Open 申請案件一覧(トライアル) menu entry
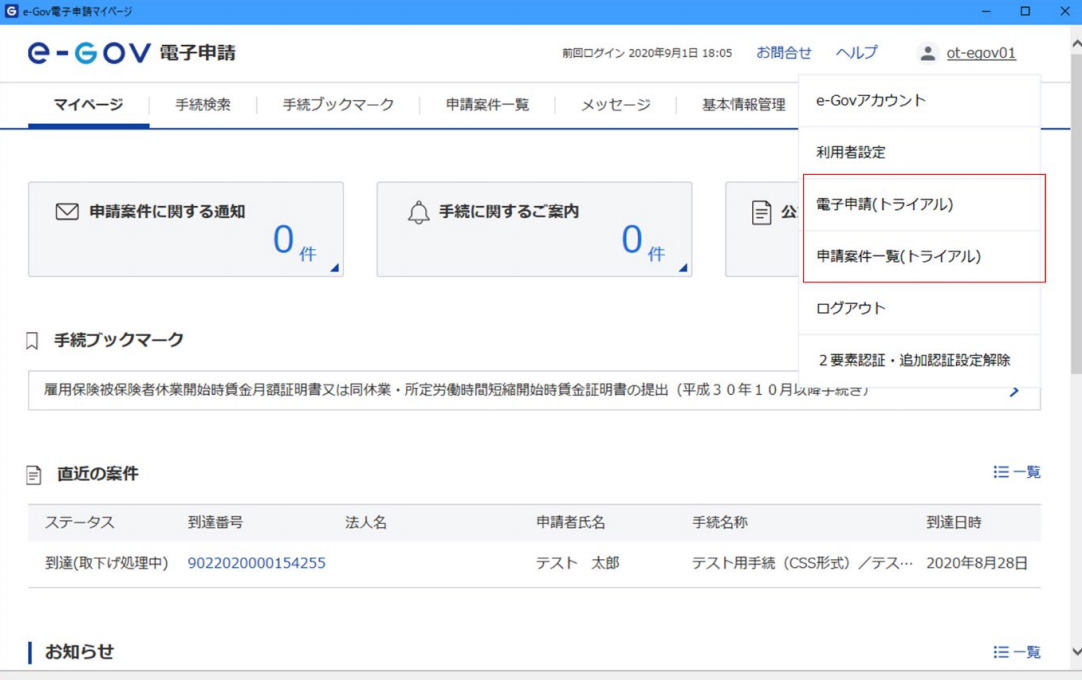 [919, 256]
